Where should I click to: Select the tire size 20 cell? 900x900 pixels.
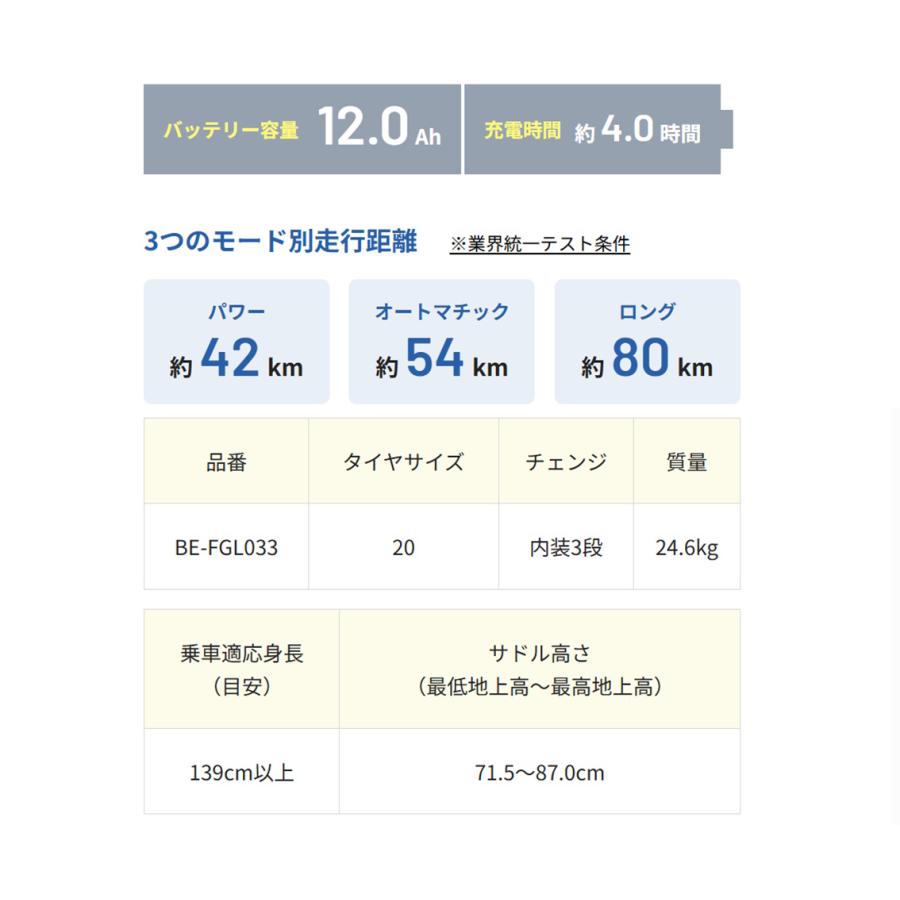point(403,548)
